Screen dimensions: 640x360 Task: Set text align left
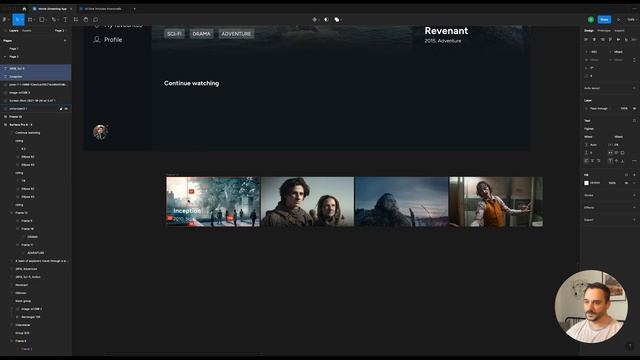[586, 161]
